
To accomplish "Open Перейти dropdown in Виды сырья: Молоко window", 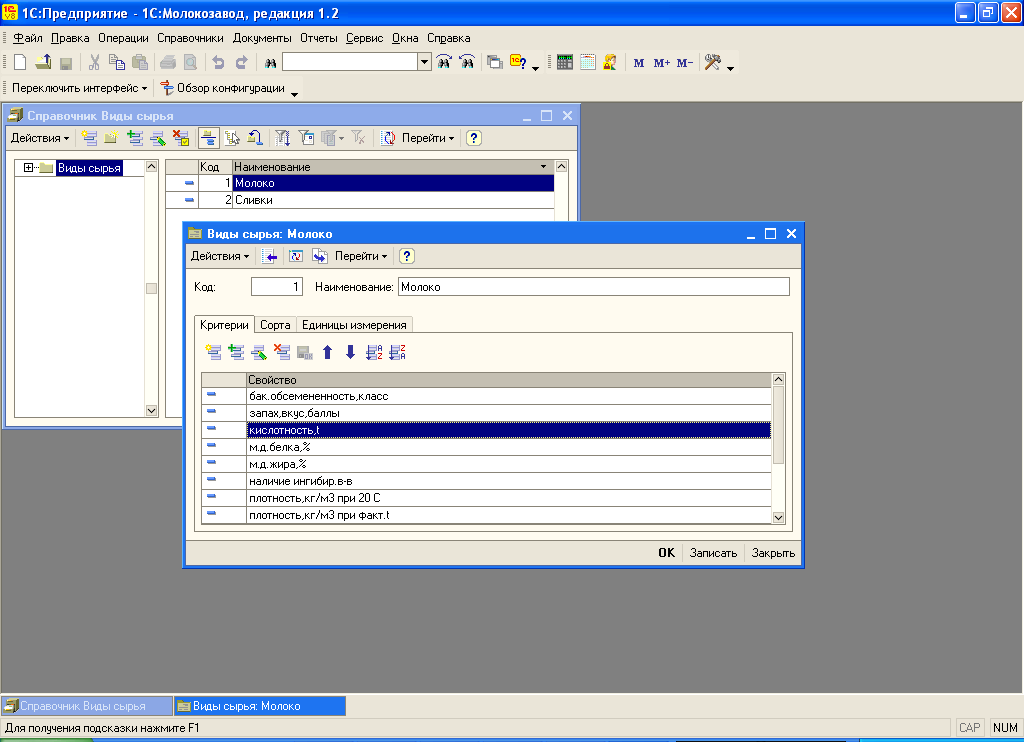I will [361, 256].
